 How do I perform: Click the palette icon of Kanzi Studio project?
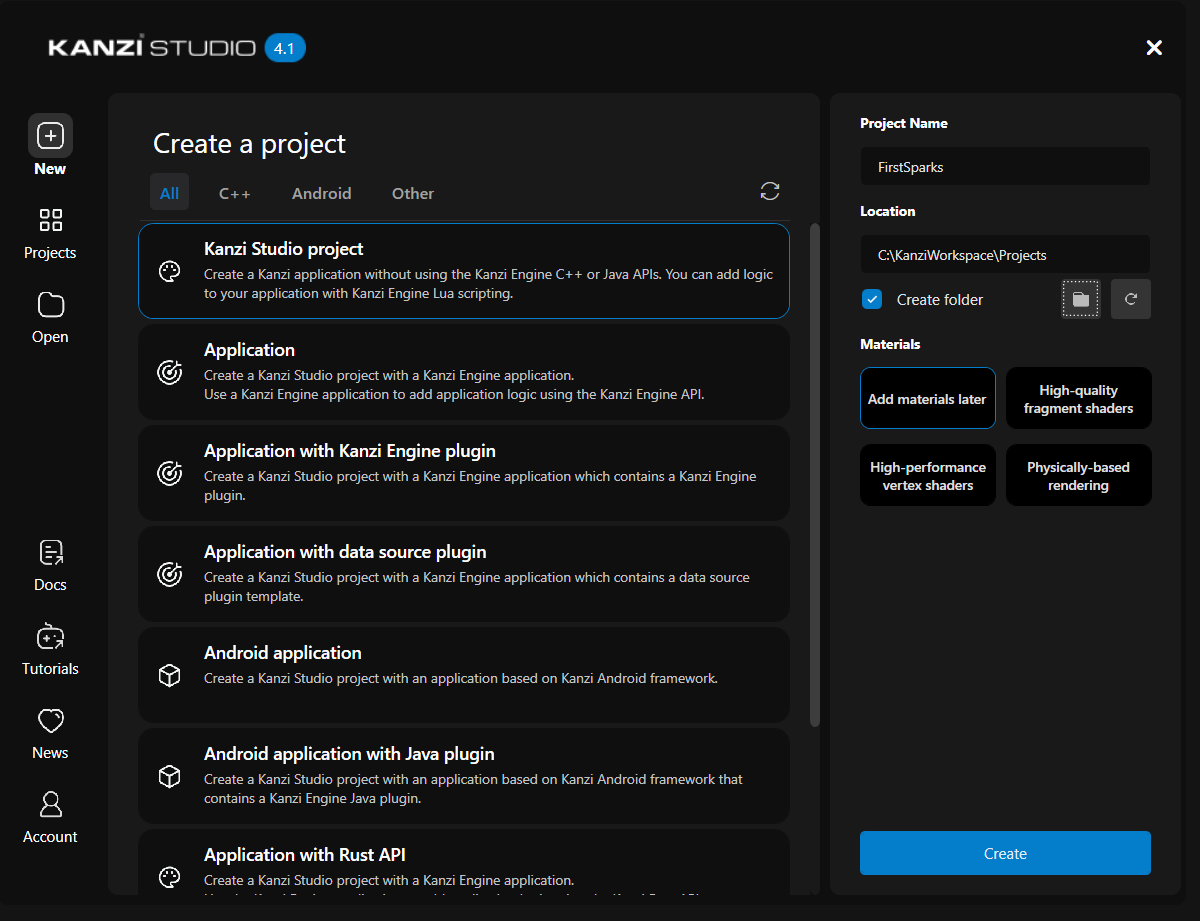pos(170,271)
